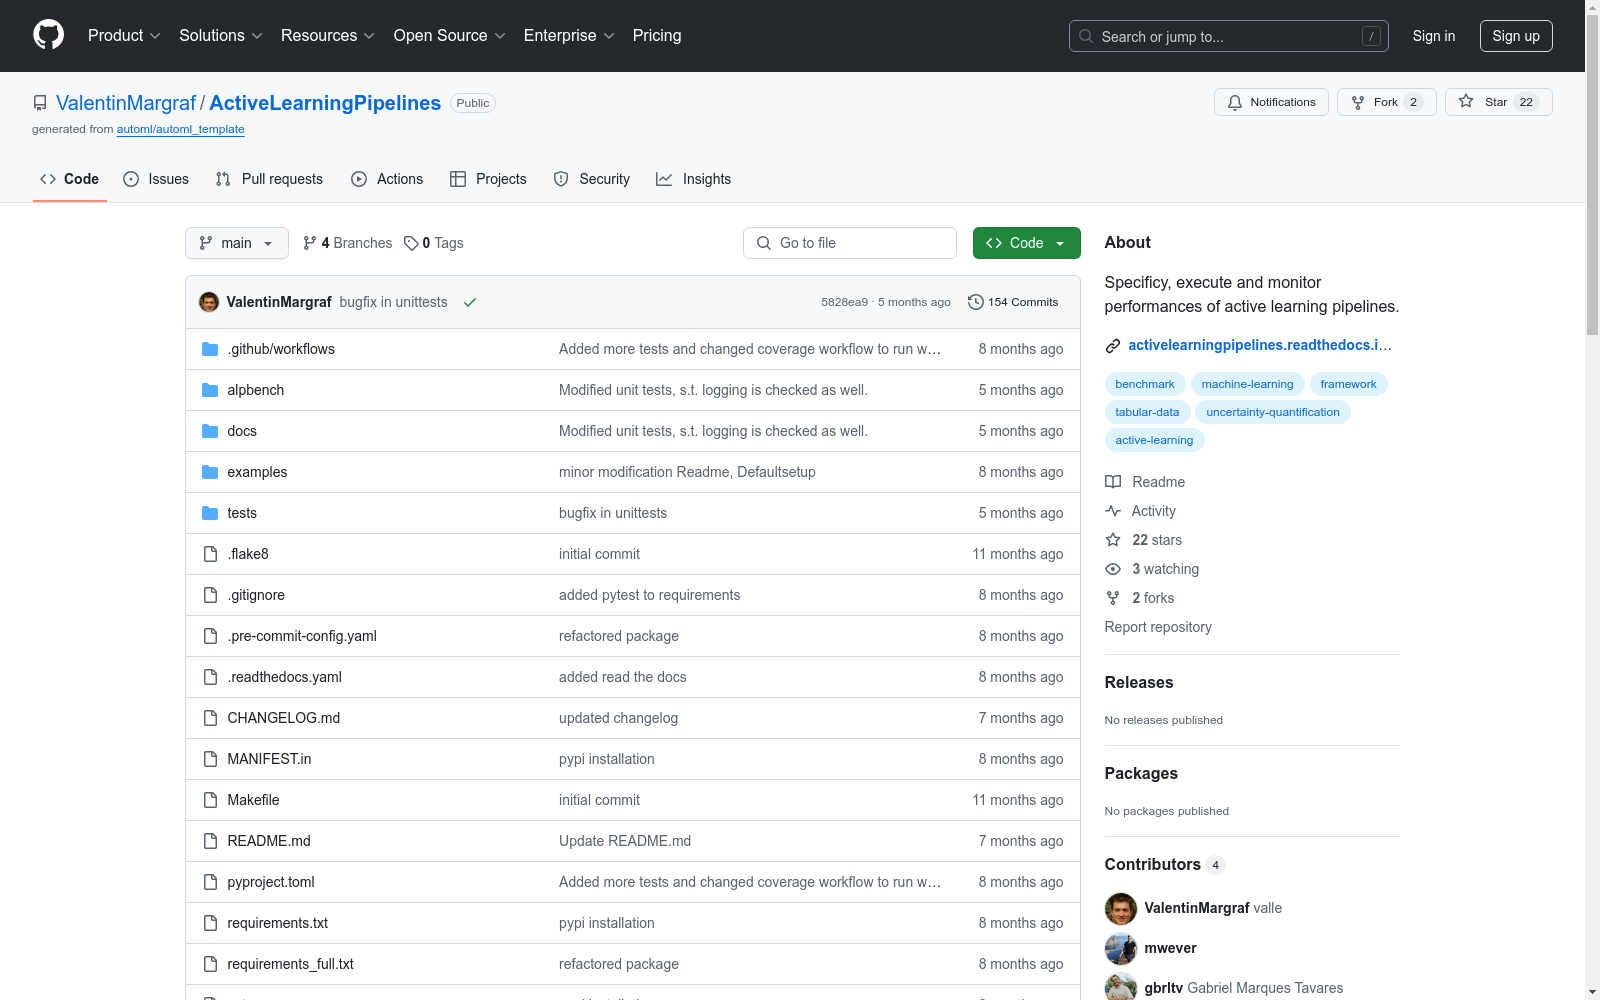Click the CHANGELOG.md file icon

point(210,718)
